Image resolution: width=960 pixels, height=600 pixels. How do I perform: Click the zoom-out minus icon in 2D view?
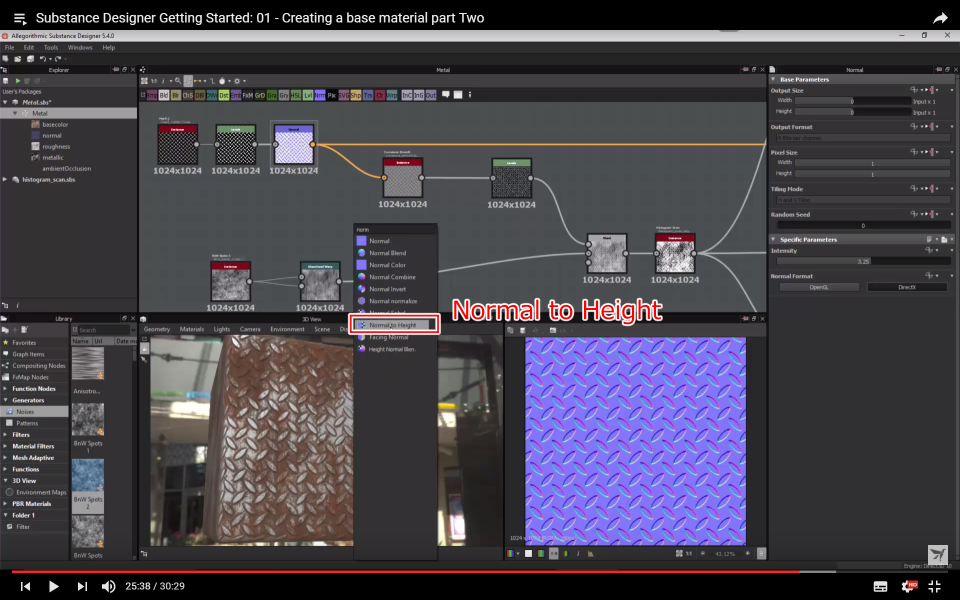coord(702,553)
